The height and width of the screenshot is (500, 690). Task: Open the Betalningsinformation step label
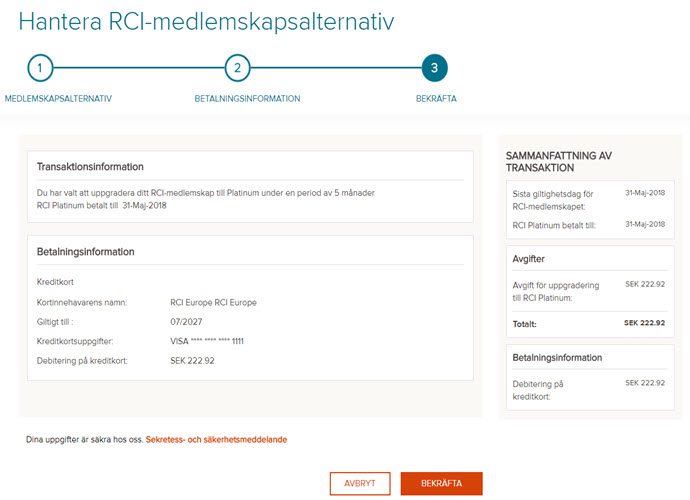coord(247,99)
